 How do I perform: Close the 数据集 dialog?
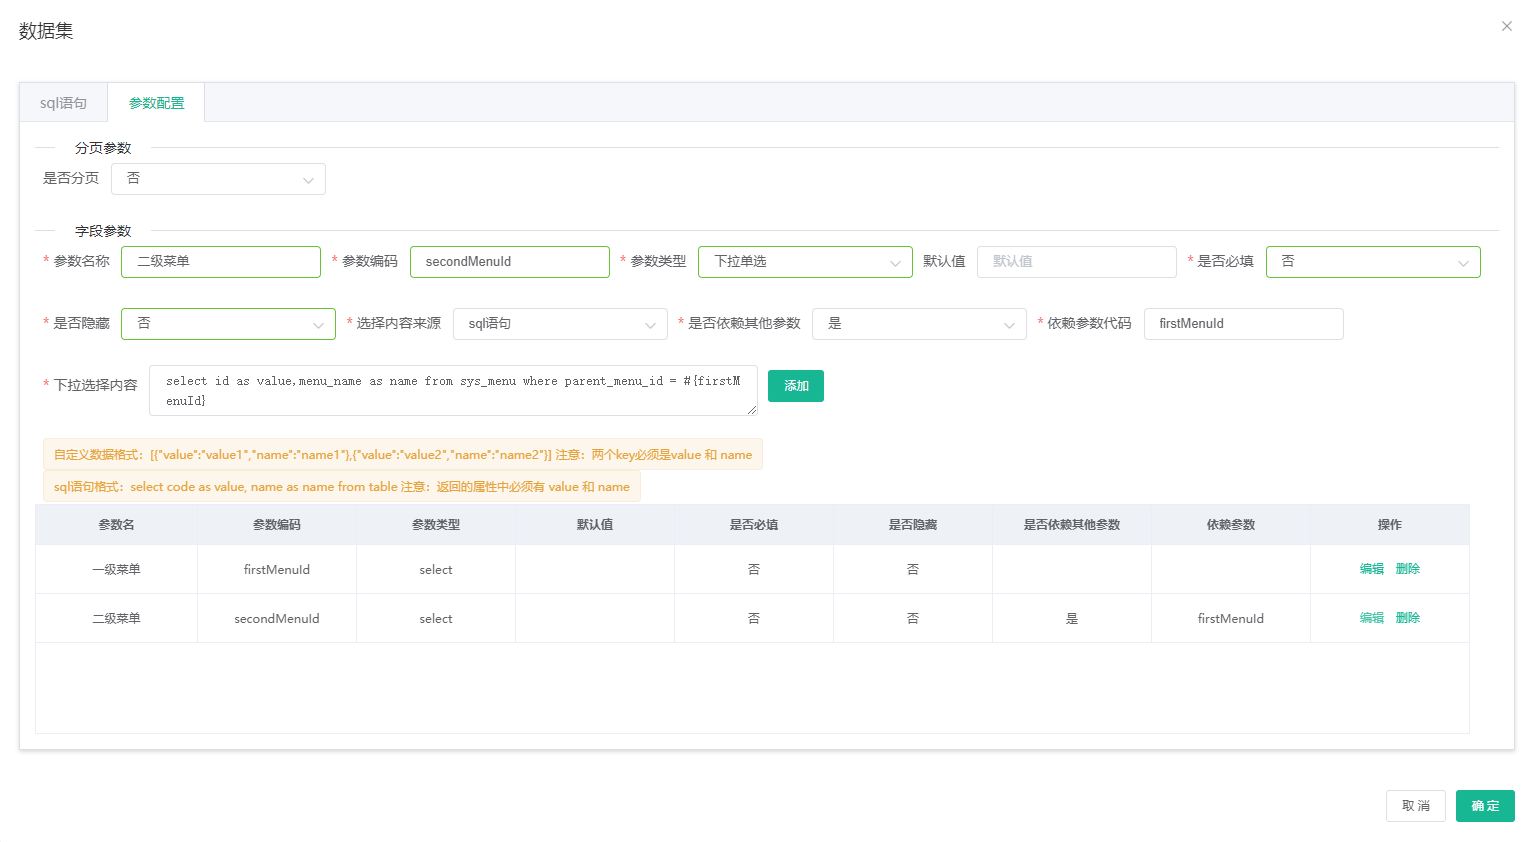[x=1506, y=26]
